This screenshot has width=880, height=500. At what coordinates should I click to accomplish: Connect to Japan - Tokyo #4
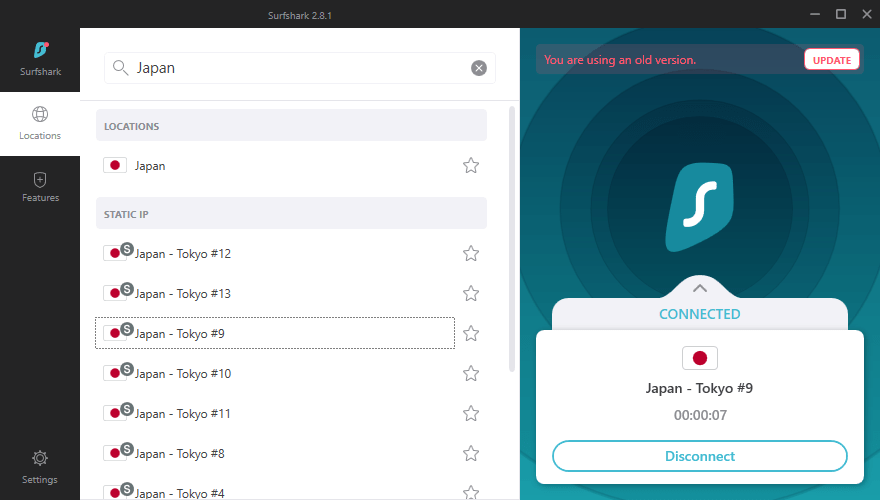click(x=275, y=491)
